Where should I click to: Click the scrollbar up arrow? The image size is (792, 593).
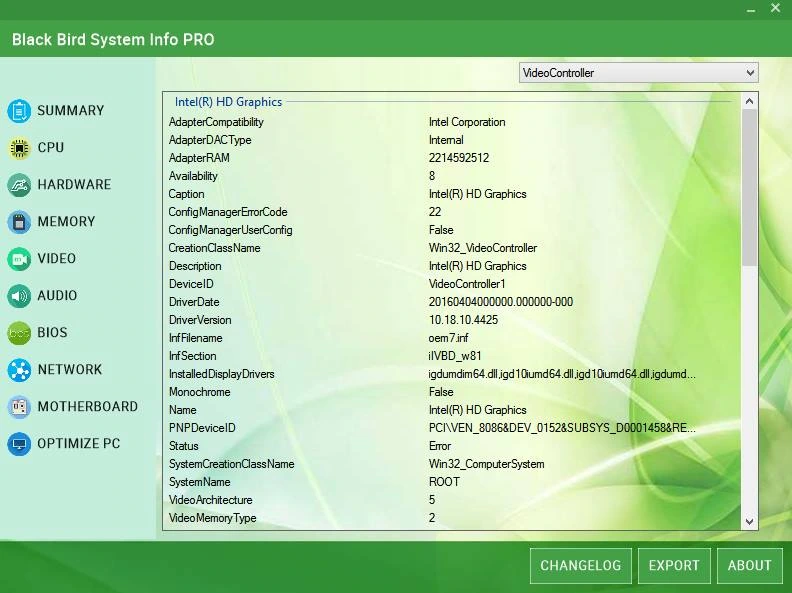point(750,102)
